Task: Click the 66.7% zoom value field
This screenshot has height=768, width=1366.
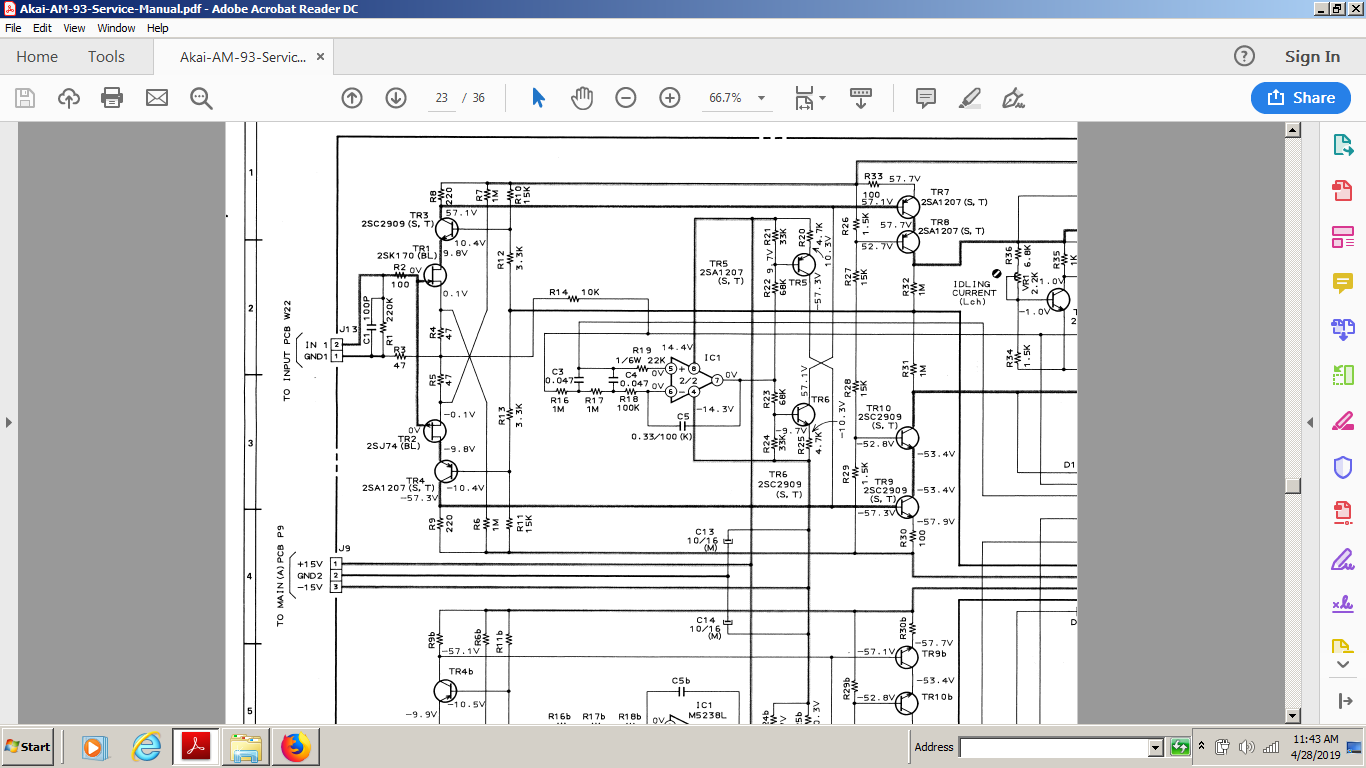Action: point(725,98)
